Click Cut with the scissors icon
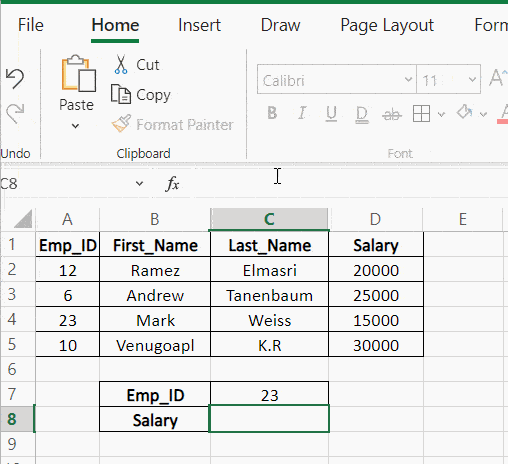 pos(136,65)
